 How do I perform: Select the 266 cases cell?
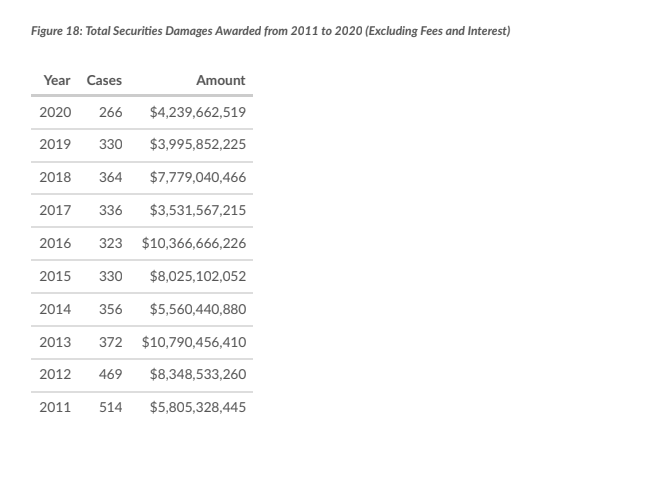click(111, 113)
